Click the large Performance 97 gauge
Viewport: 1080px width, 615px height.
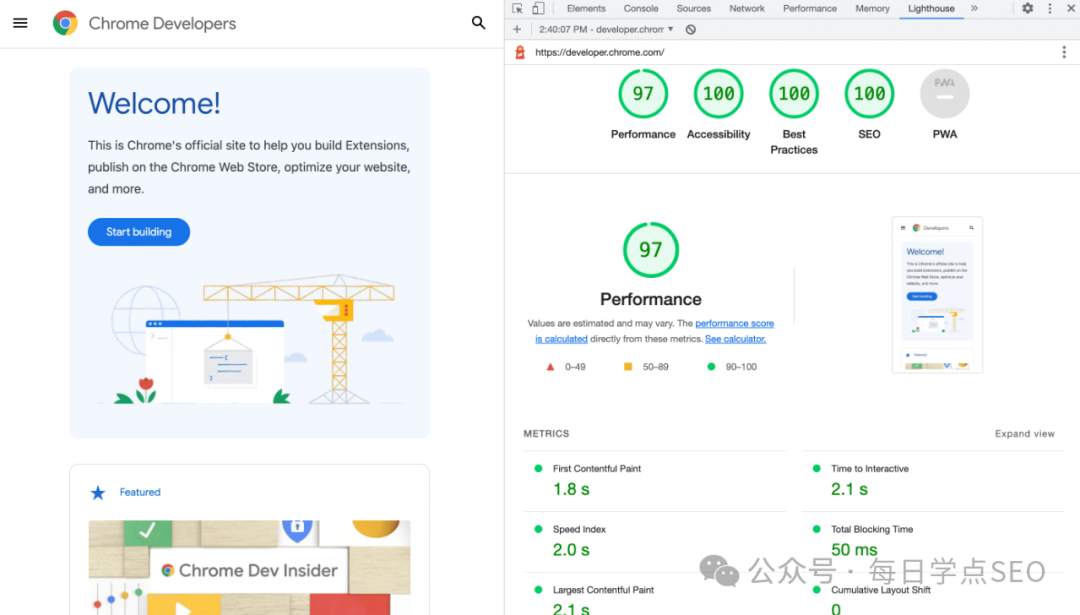pos(651,250)
